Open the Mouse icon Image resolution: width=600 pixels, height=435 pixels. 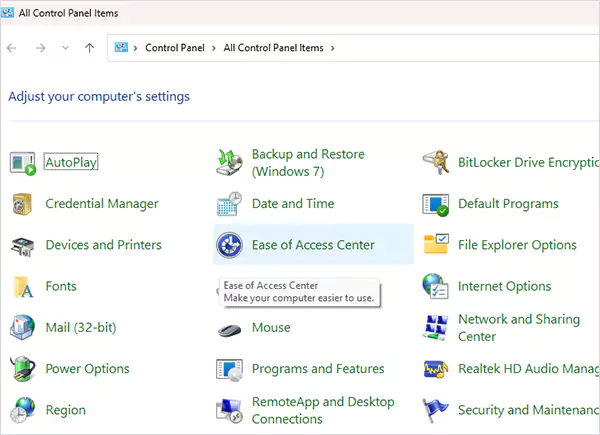pyautogui.click(x=229, y=329)
